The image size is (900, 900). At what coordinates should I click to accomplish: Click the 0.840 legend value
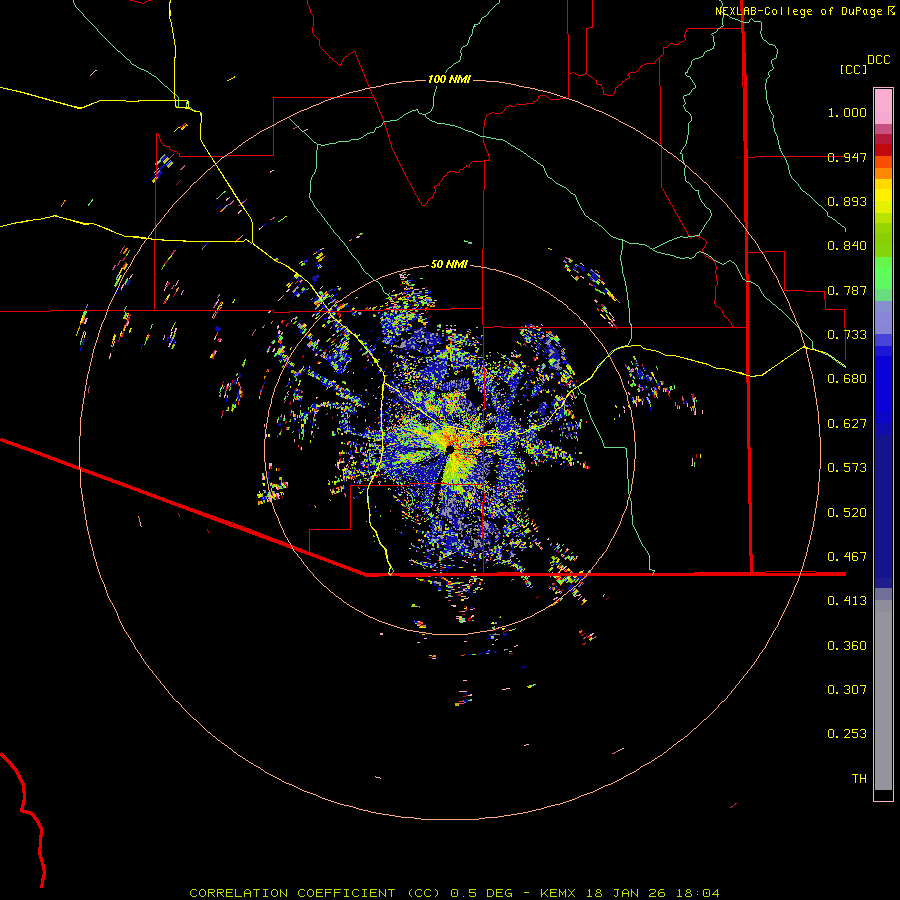click(847, 246)
